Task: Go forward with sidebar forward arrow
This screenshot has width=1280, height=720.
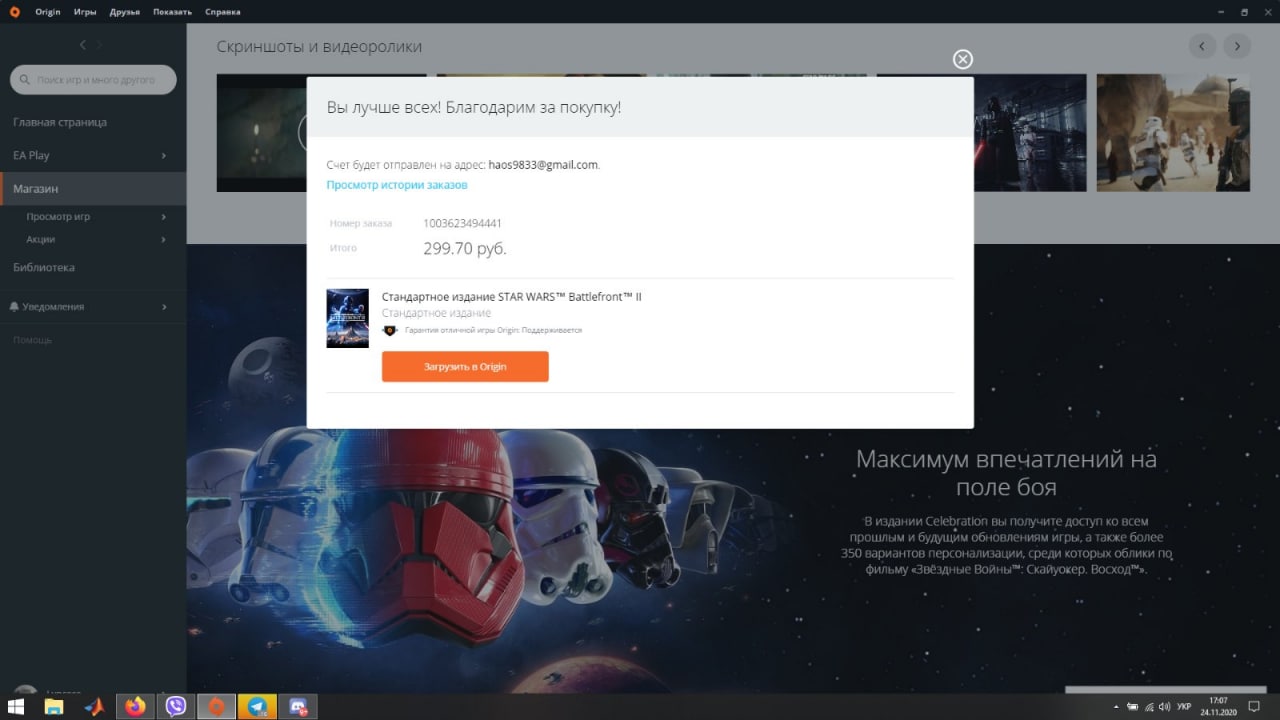Action: click(99, 45)
